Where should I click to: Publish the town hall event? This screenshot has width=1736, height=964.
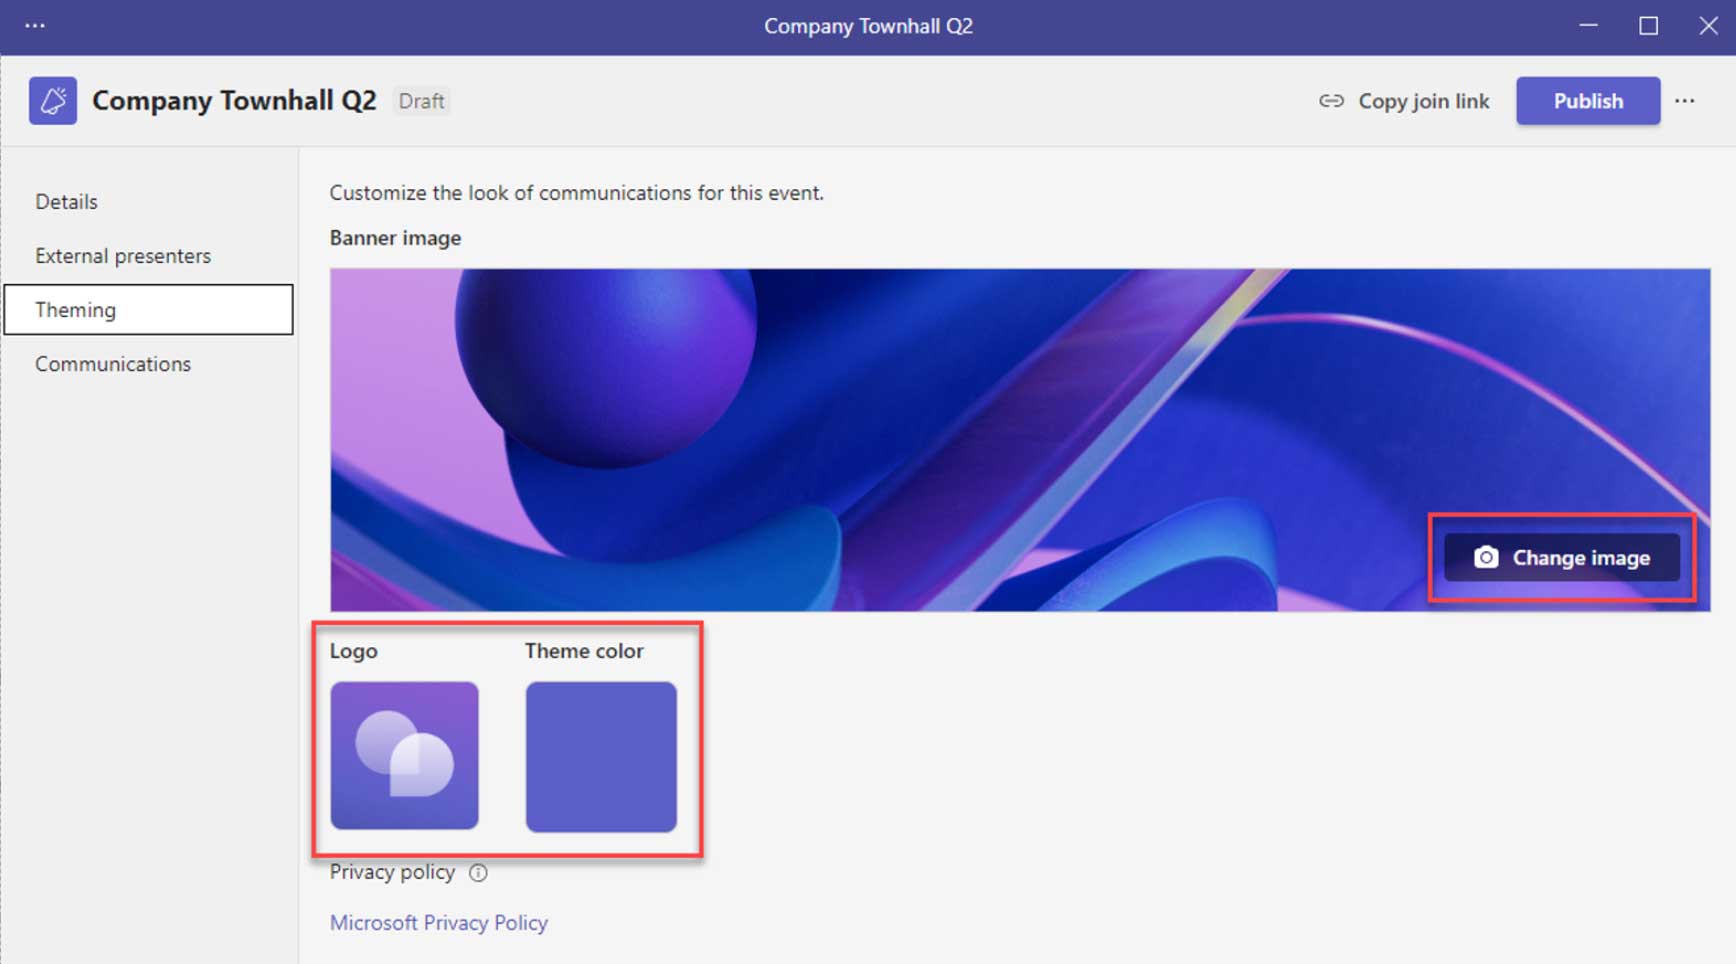click(x=1588, y=101)
